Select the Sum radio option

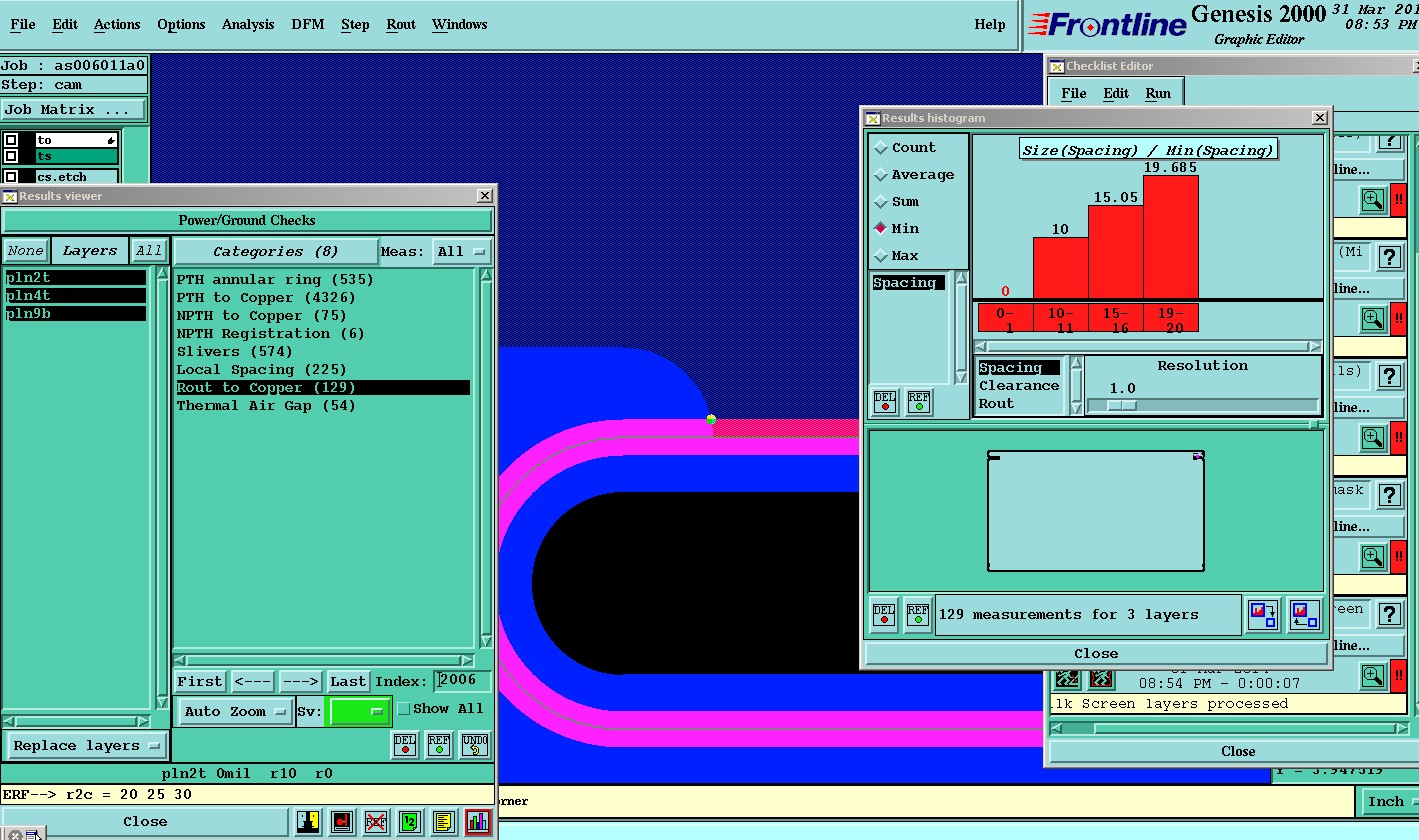click(896, 202)
